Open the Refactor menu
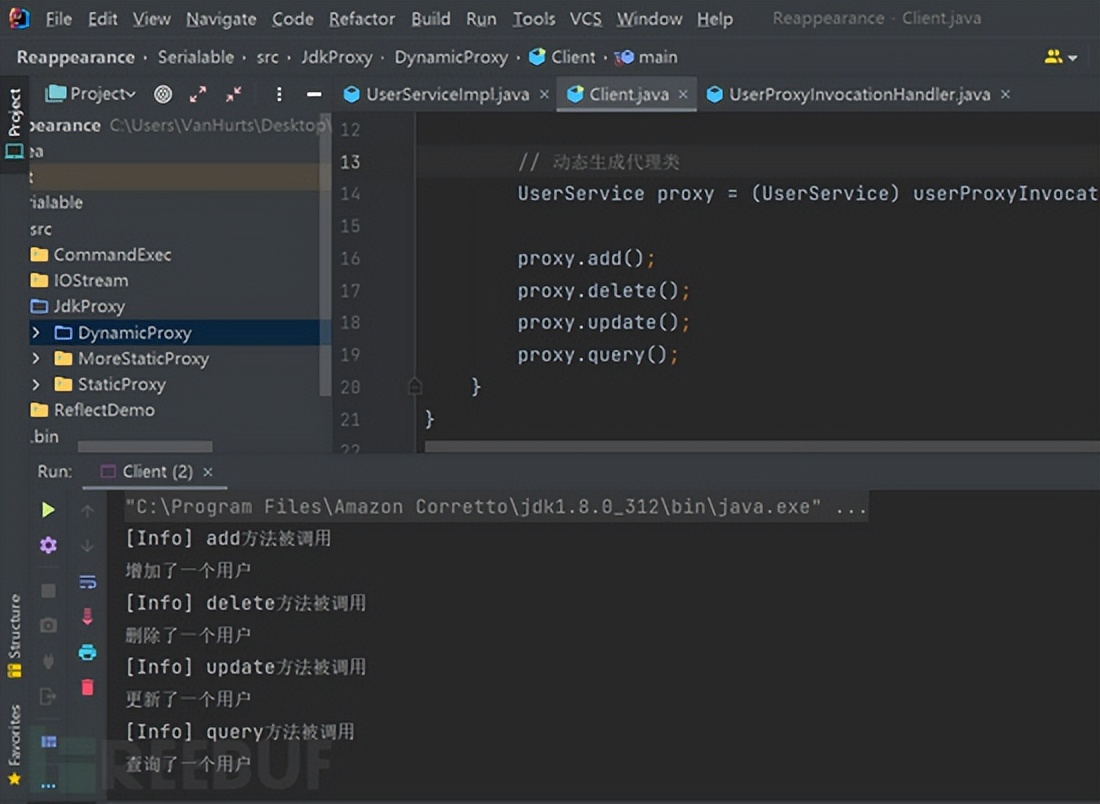The width and height of the screenshot is (1100, 804). [x=361, y=18]
